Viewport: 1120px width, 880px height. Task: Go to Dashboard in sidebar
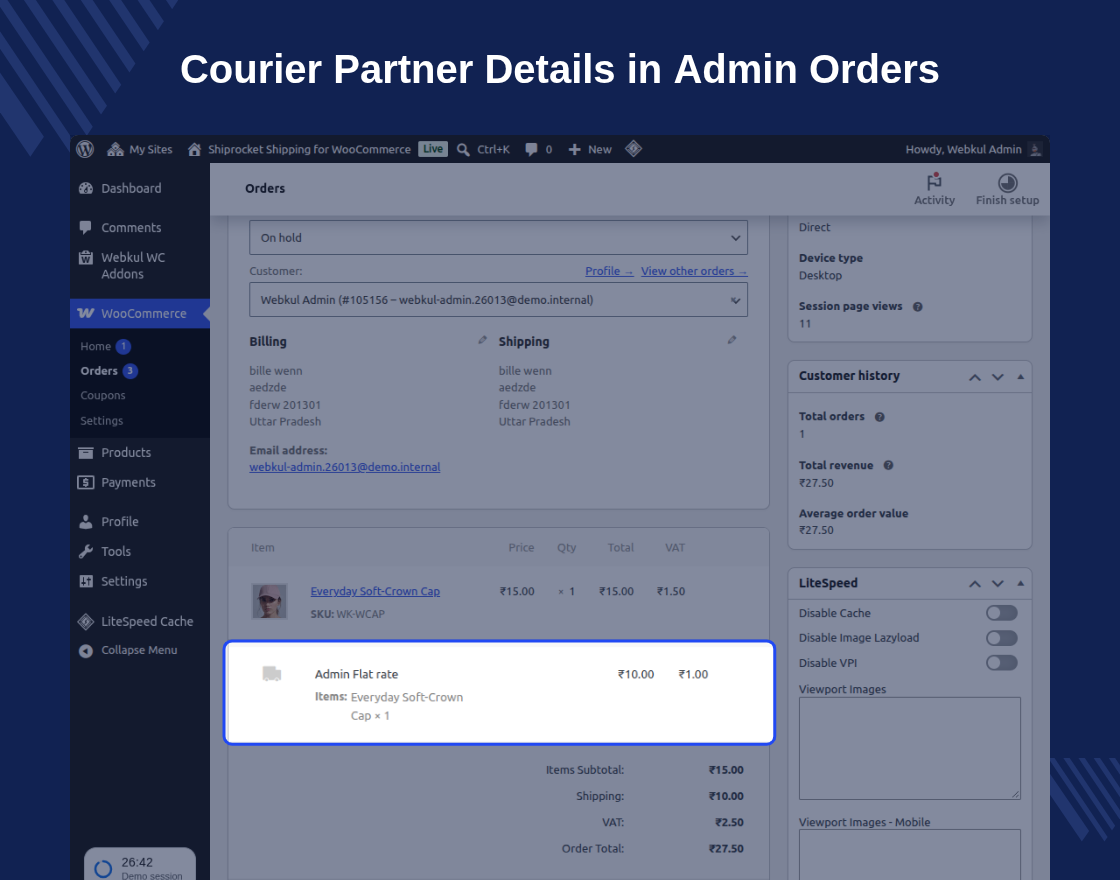(x=131, y=189)
